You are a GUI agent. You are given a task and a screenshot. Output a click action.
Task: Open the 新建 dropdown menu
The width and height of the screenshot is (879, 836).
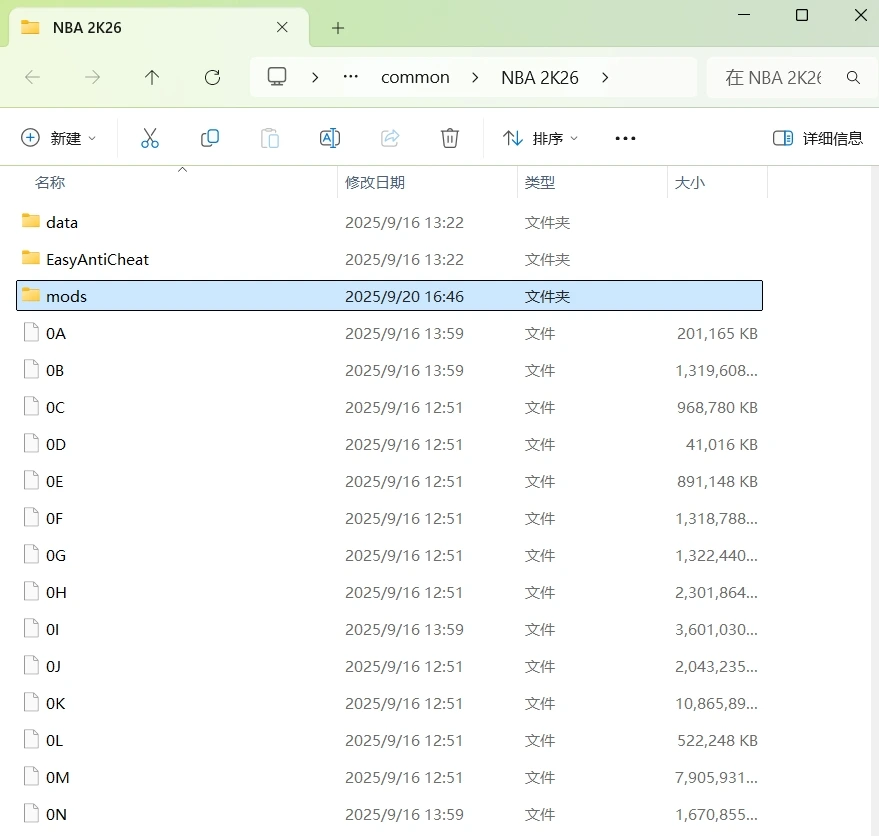pos(60,138)
